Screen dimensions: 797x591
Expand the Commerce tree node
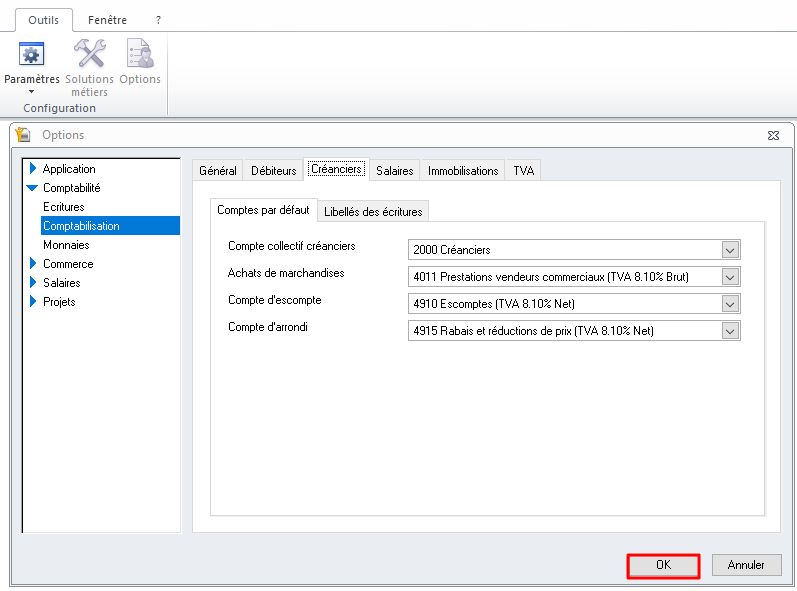(x=33, y=264)
